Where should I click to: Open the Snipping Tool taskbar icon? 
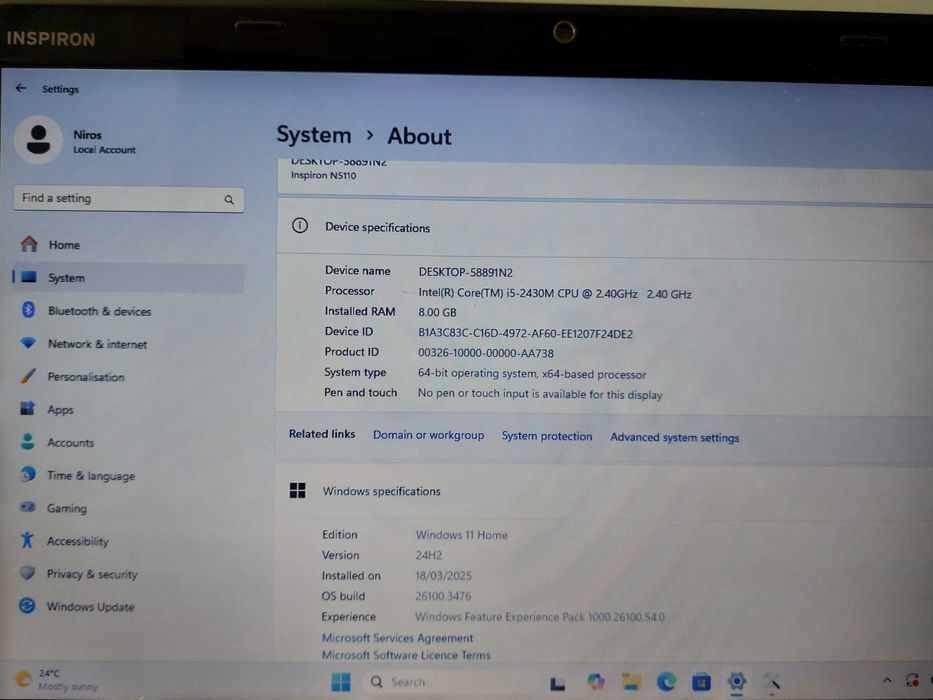point(772,681)
